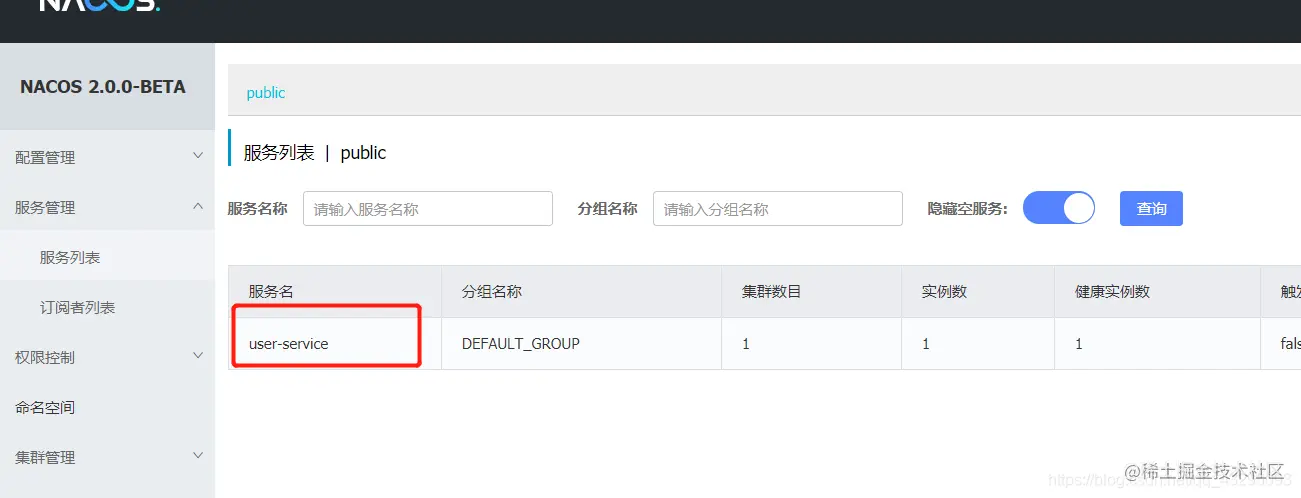Click the NACOS 2.0.0-BETA version title
1301x498 pixels.
click(103, 87)
